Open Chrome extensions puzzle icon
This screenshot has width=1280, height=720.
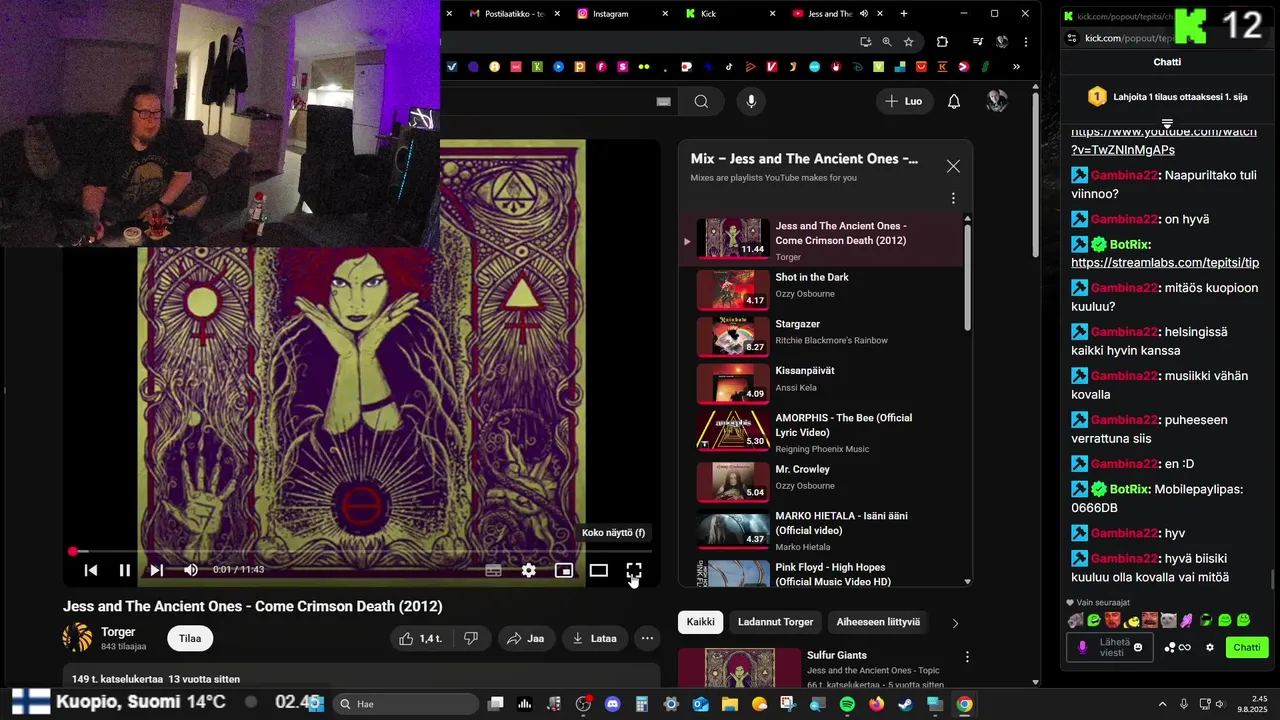[x=942, y=42]
